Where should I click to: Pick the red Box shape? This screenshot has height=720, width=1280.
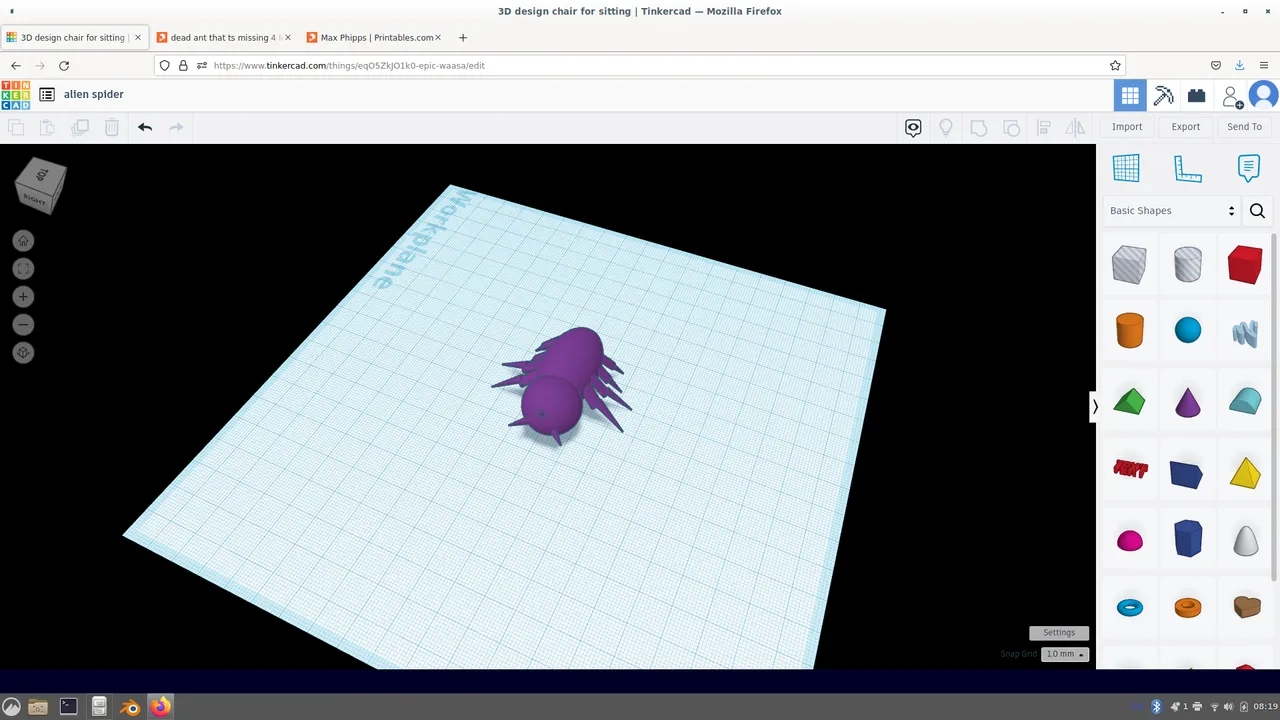point(1245,265)
